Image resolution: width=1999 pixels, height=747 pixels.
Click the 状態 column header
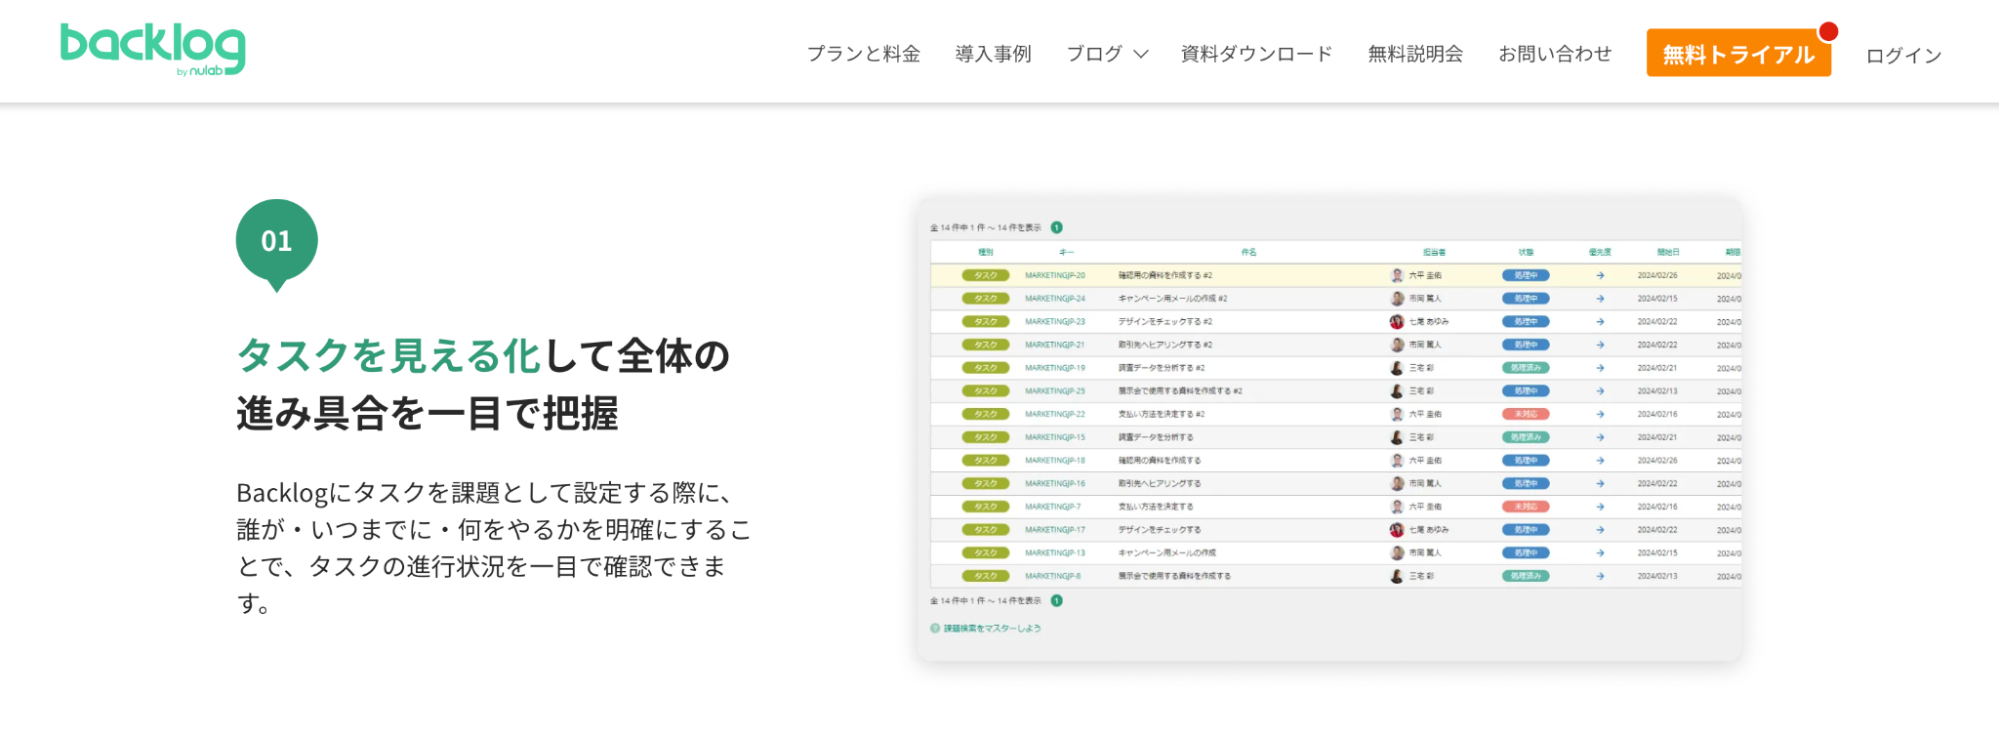click(1525, 253)
